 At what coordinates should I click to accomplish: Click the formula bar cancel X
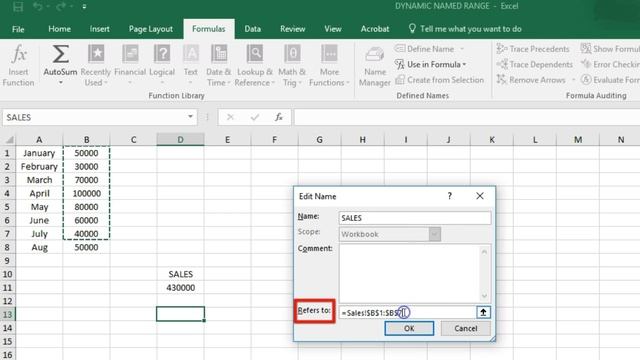point(230,118)
